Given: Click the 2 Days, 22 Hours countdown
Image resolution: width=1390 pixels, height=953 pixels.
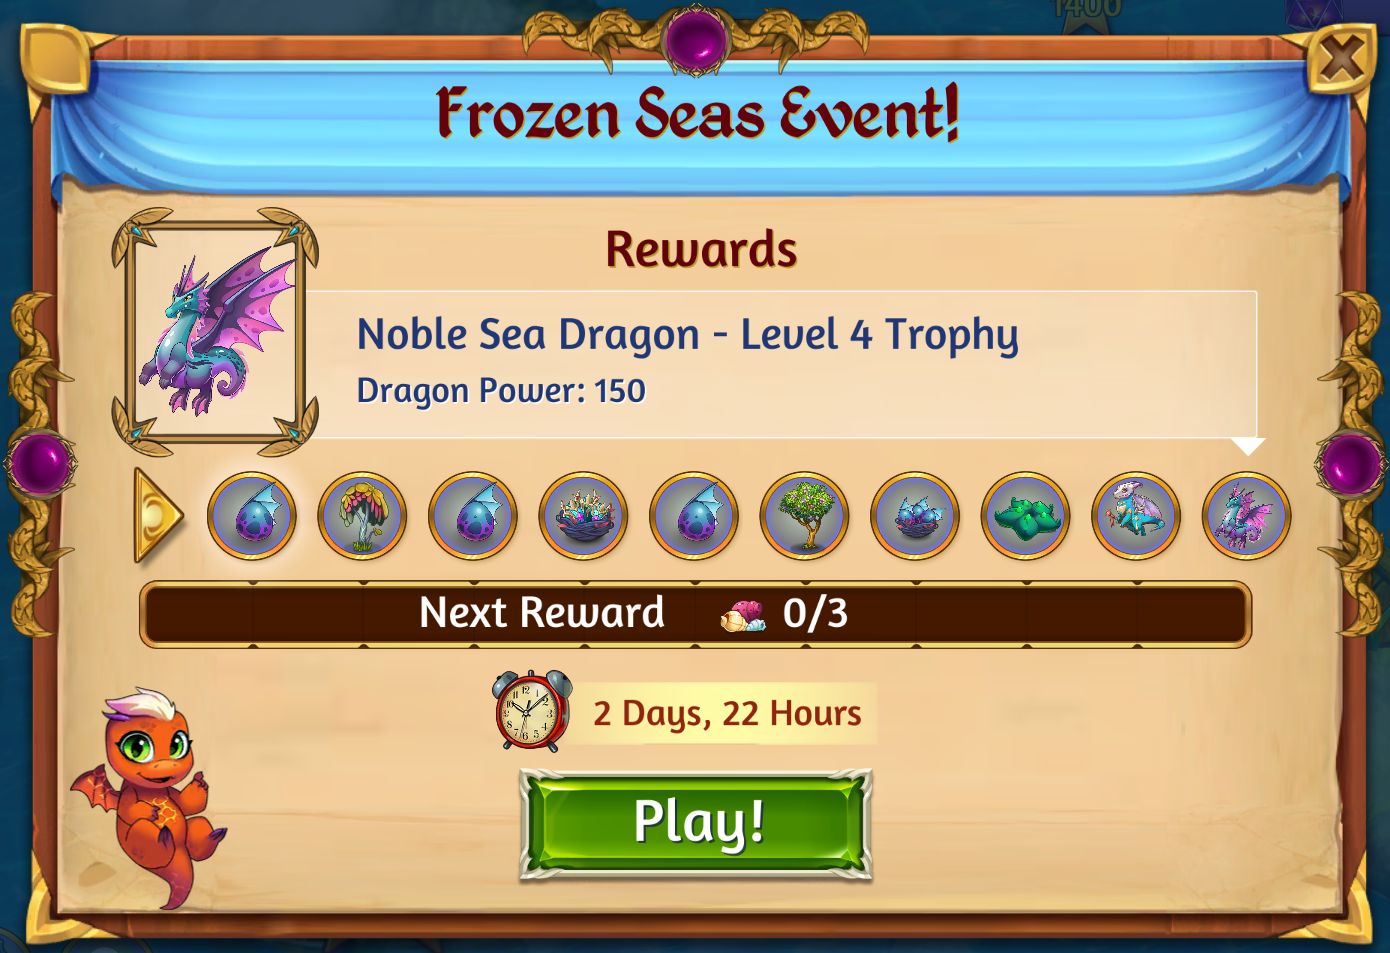Looking at the screenshot, I should click(x=727, y=713).
